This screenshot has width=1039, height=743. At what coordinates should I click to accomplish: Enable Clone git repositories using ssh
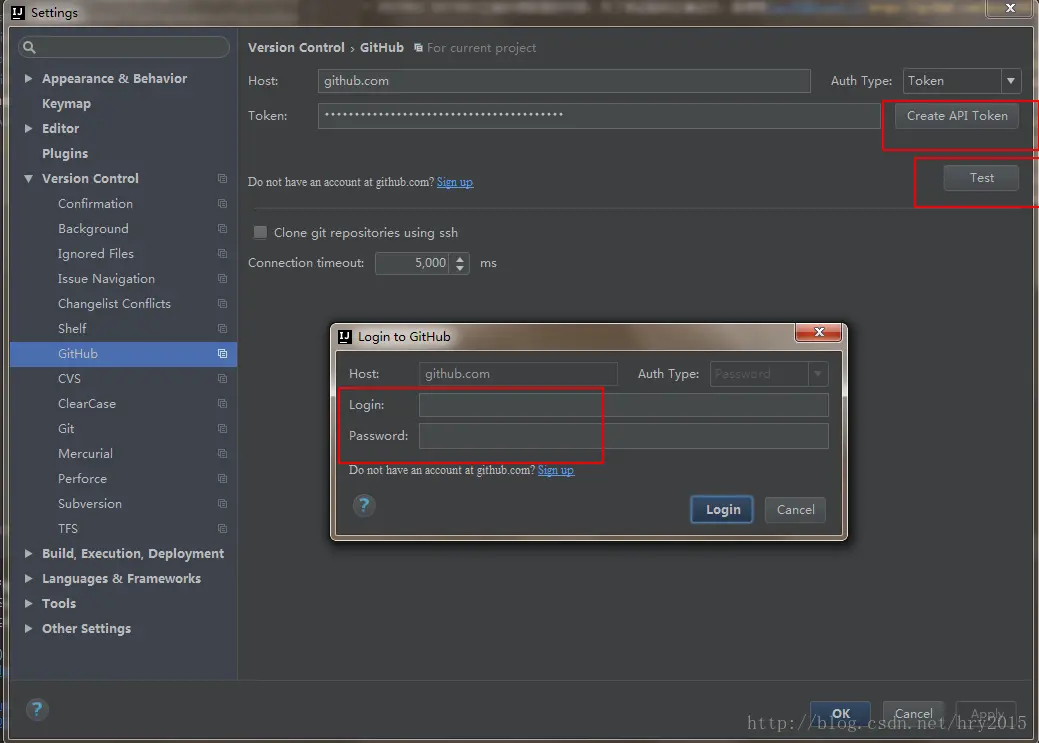(260, 233)
